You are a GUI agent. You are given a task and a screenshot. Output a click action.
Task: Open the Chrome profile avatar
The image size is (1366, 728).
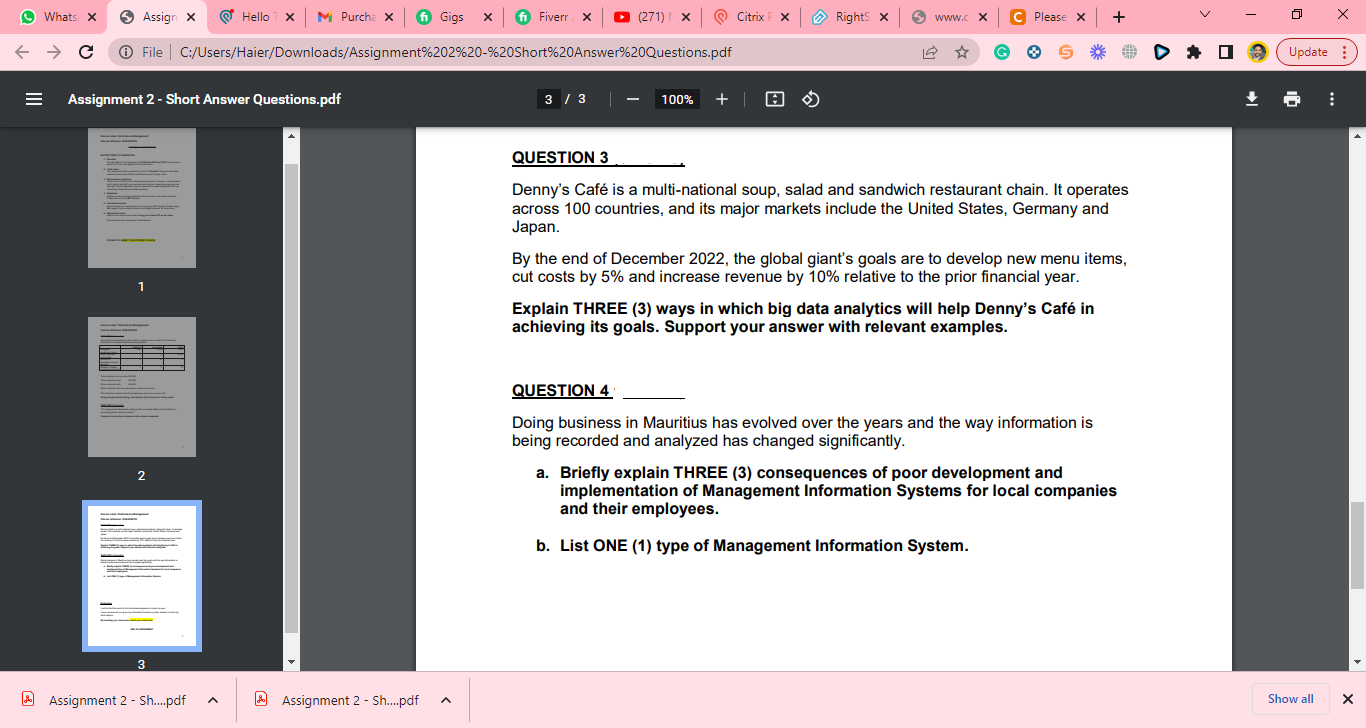(1258, 52)
